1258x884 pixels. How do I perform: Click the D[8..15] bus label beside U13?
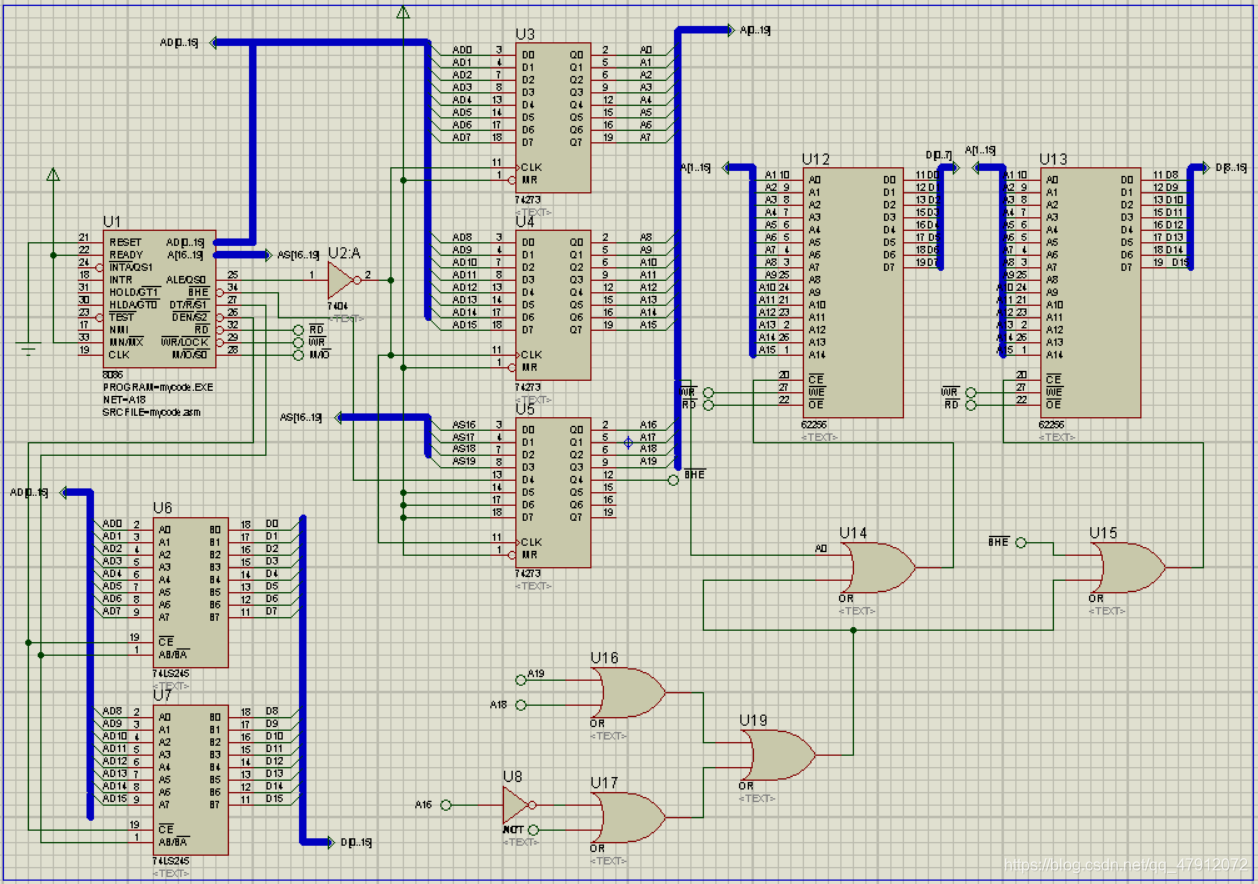click(x=1230, y=167)
